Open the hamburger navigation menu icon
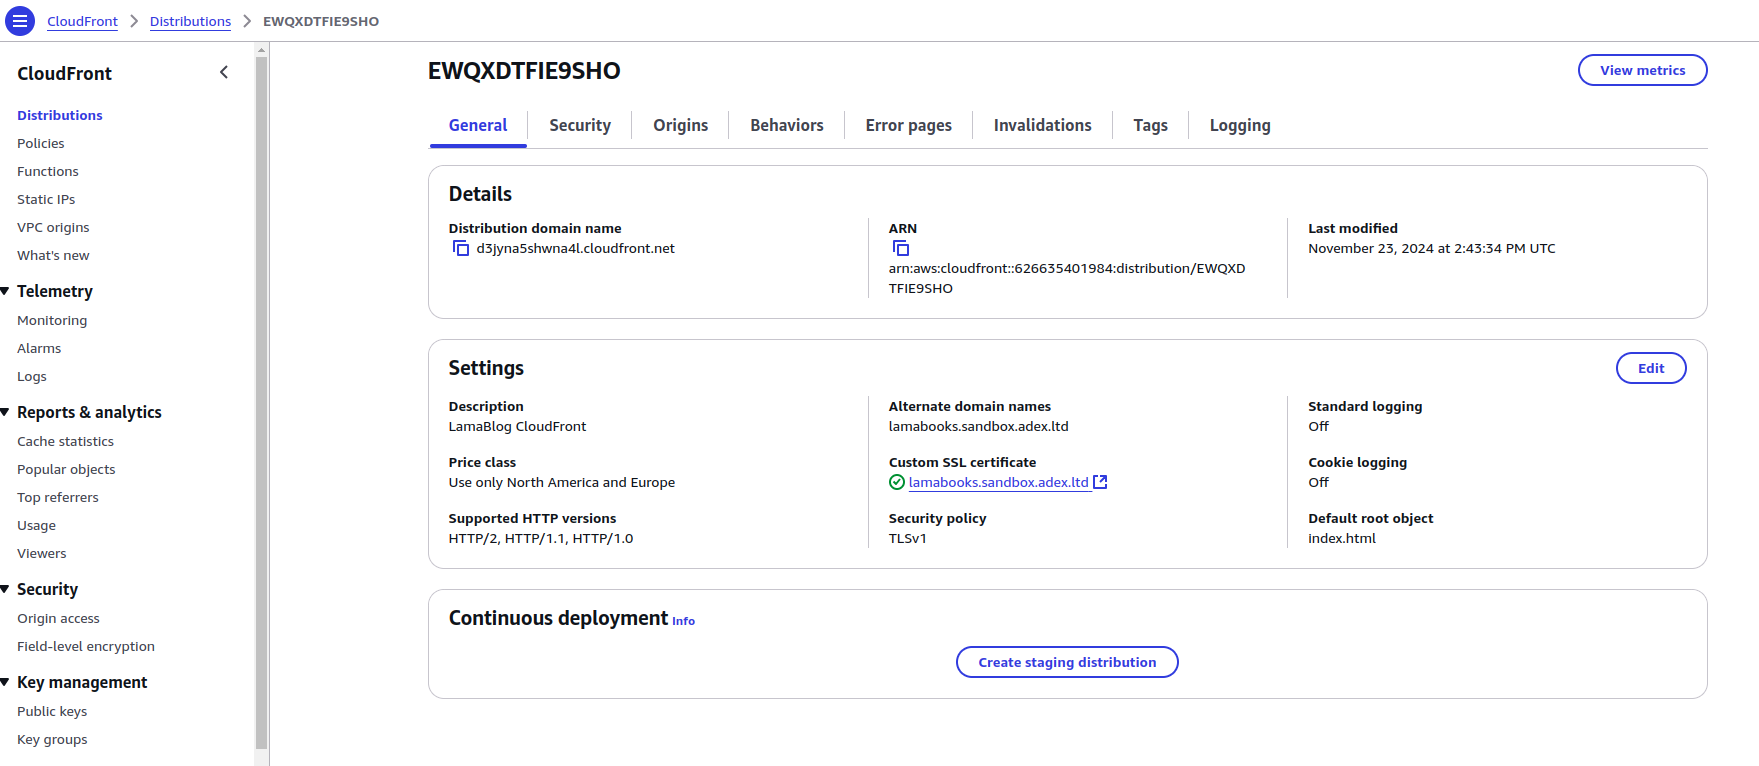1759x766 pixels. (20, 21)
